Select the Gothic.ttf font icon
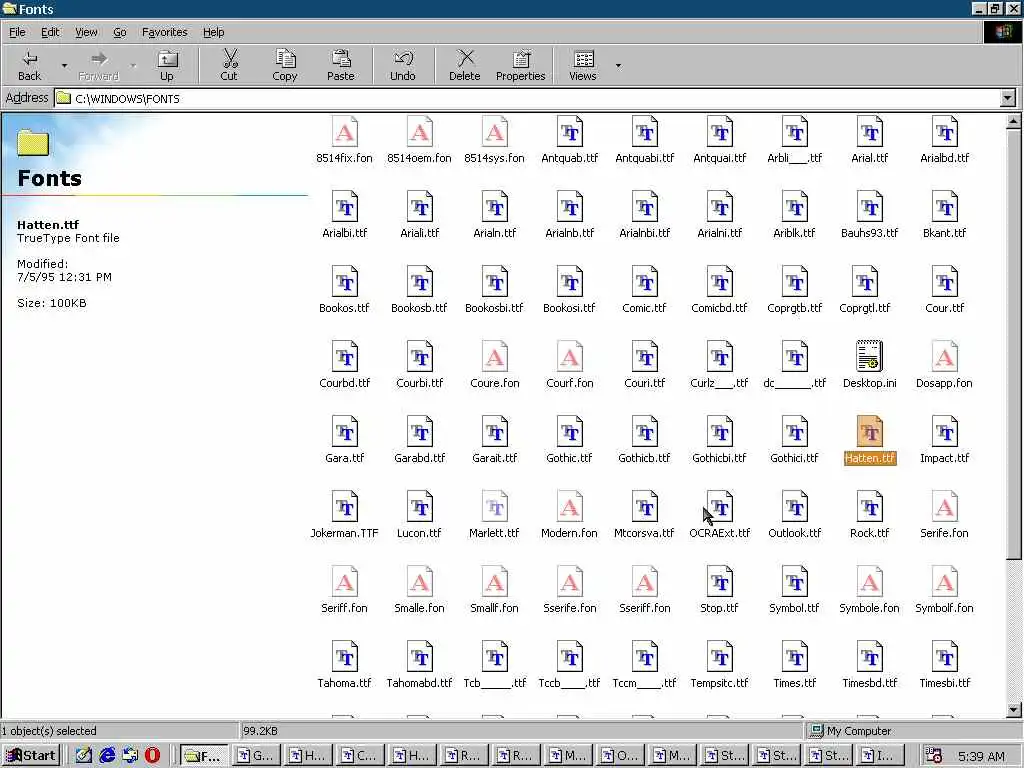The image size is (1024, 768). (x=569, y=432)
